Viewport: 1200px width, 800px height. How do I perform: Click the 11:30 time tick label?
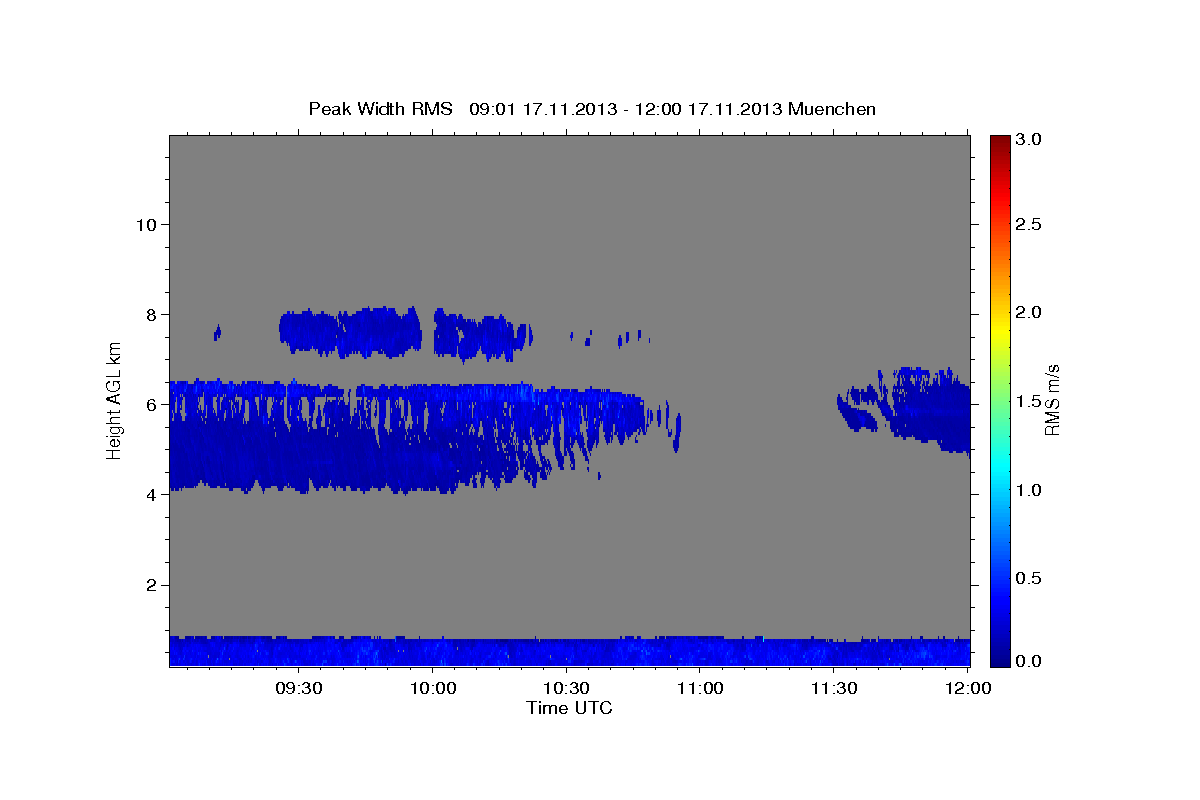(833, 688)
